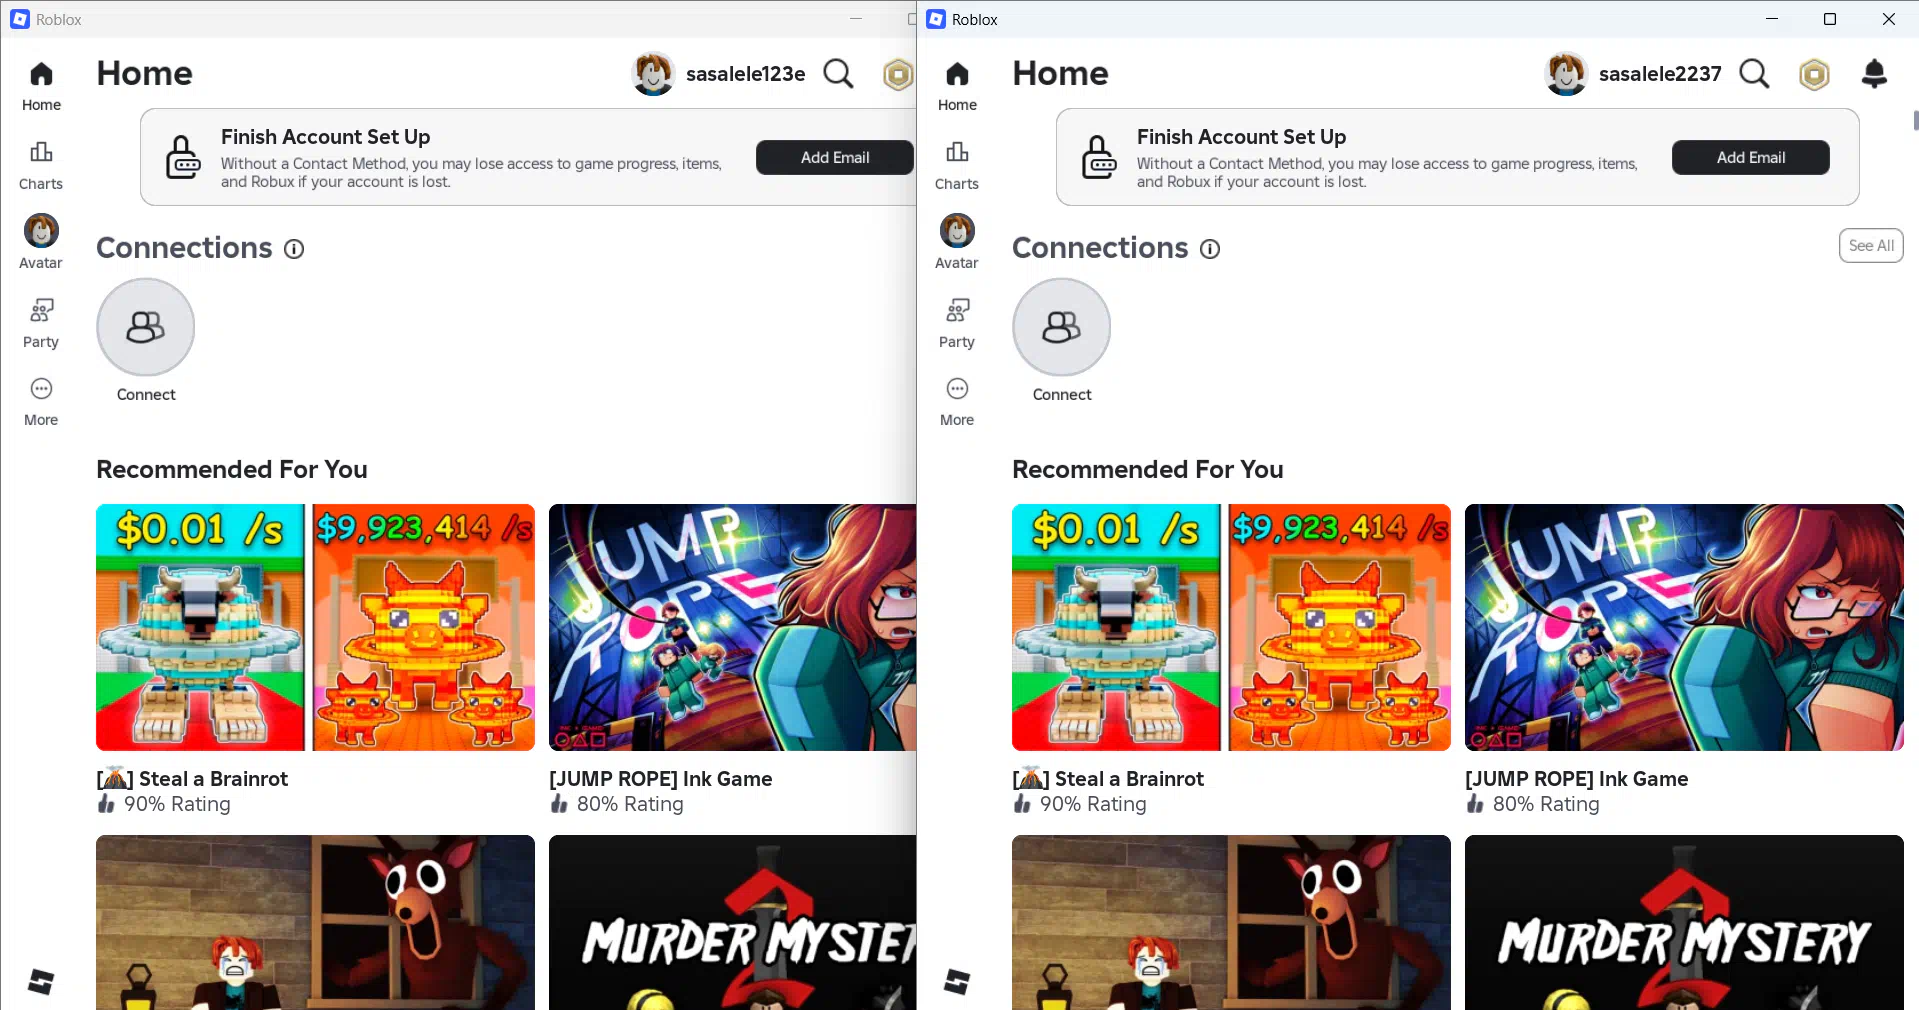
Task: Click Connections info icon in left window
Action: (x=294, y=249)
